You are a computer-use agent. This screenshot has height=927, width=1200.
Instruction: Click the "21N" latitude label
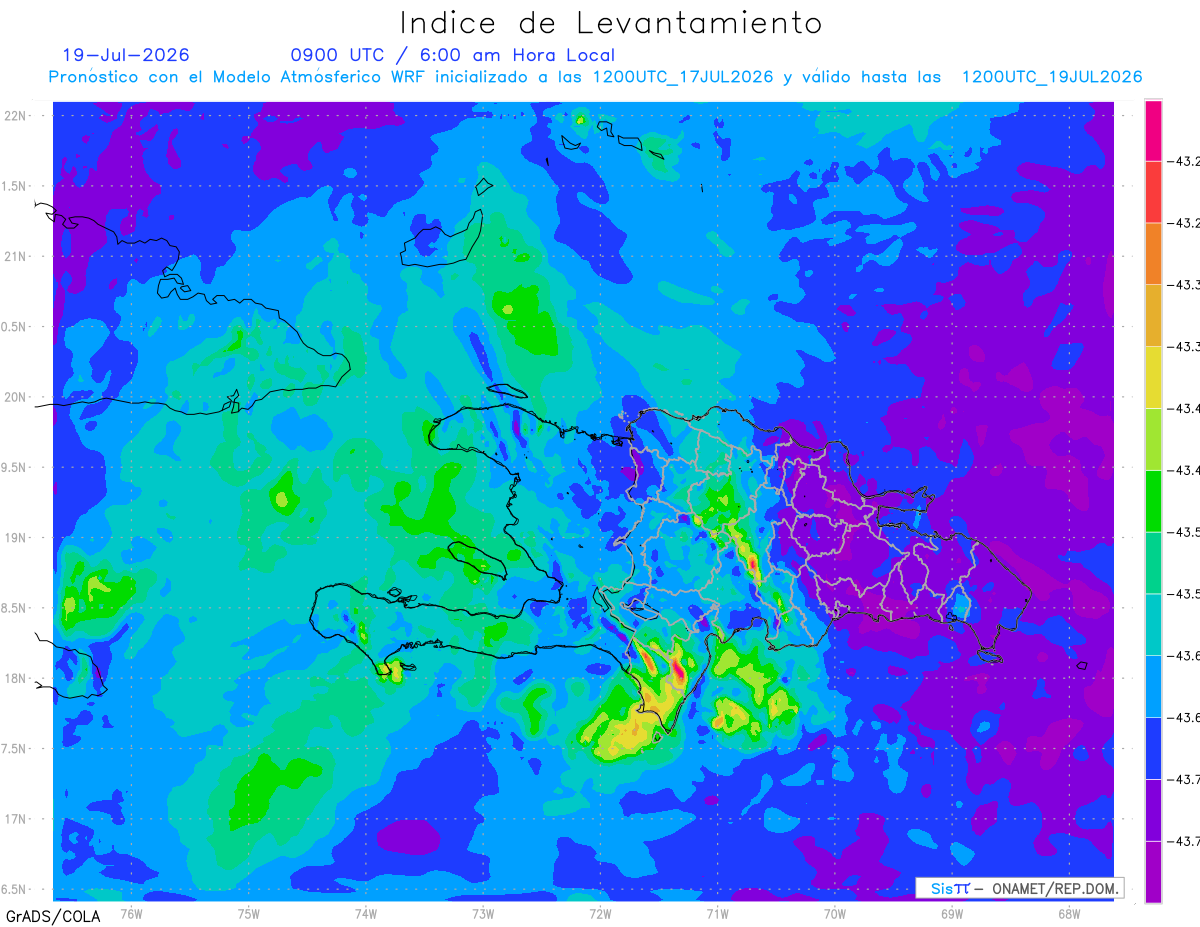17,256
